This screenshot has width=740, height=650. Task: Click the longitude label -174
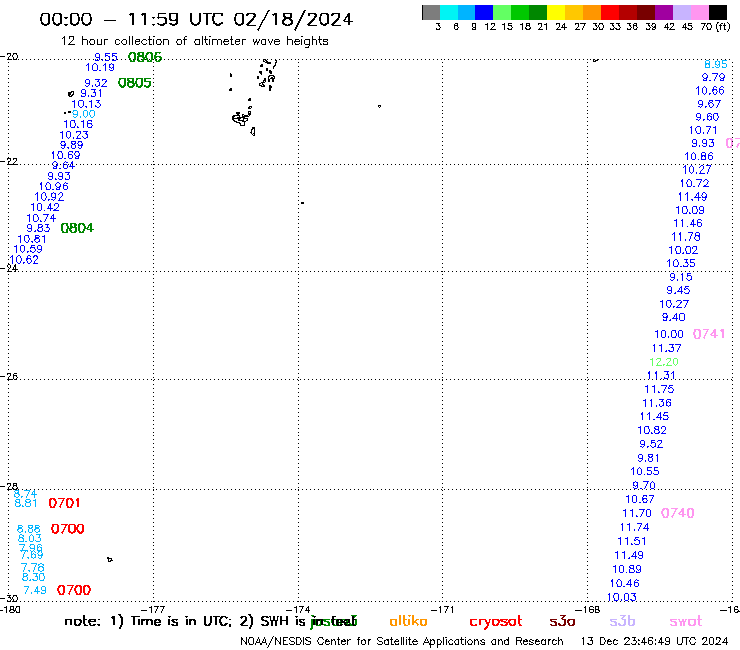tap(298, 610)
